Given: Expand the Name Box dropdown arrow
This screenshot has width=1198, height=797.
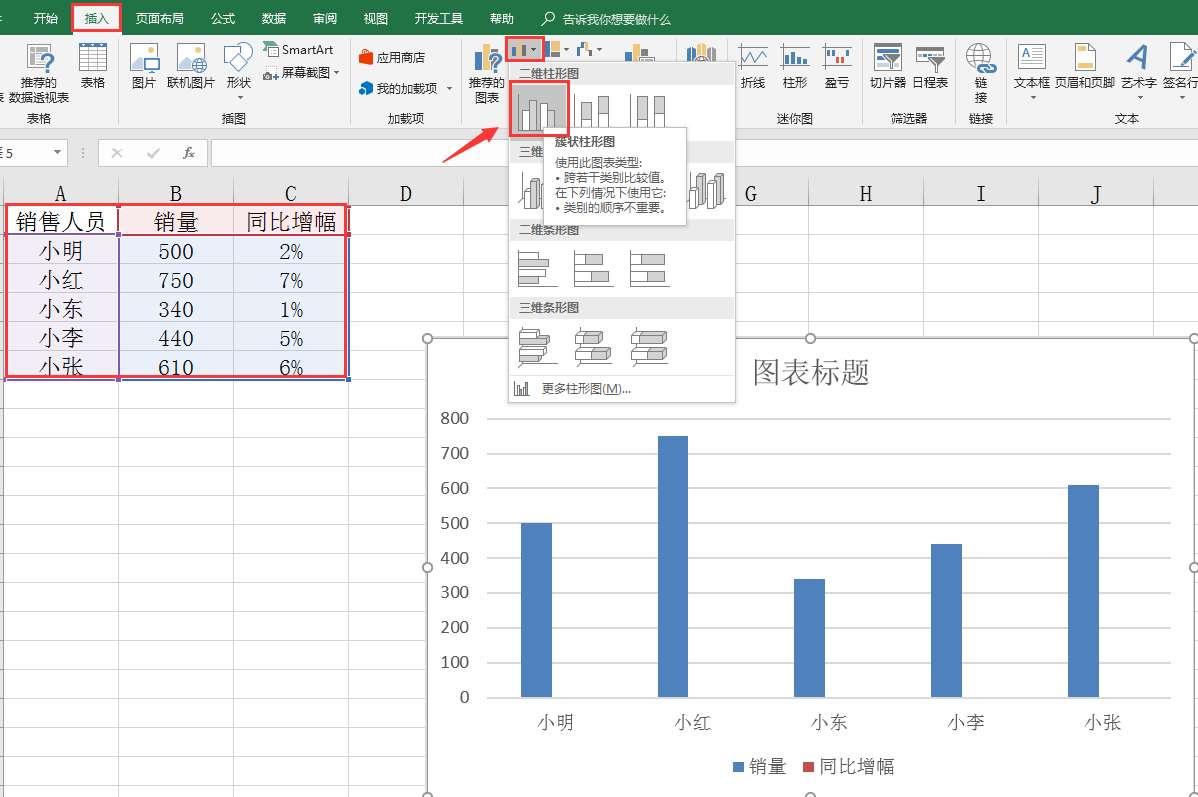Looking at the screenshot, I should click(x=57, y=153).
